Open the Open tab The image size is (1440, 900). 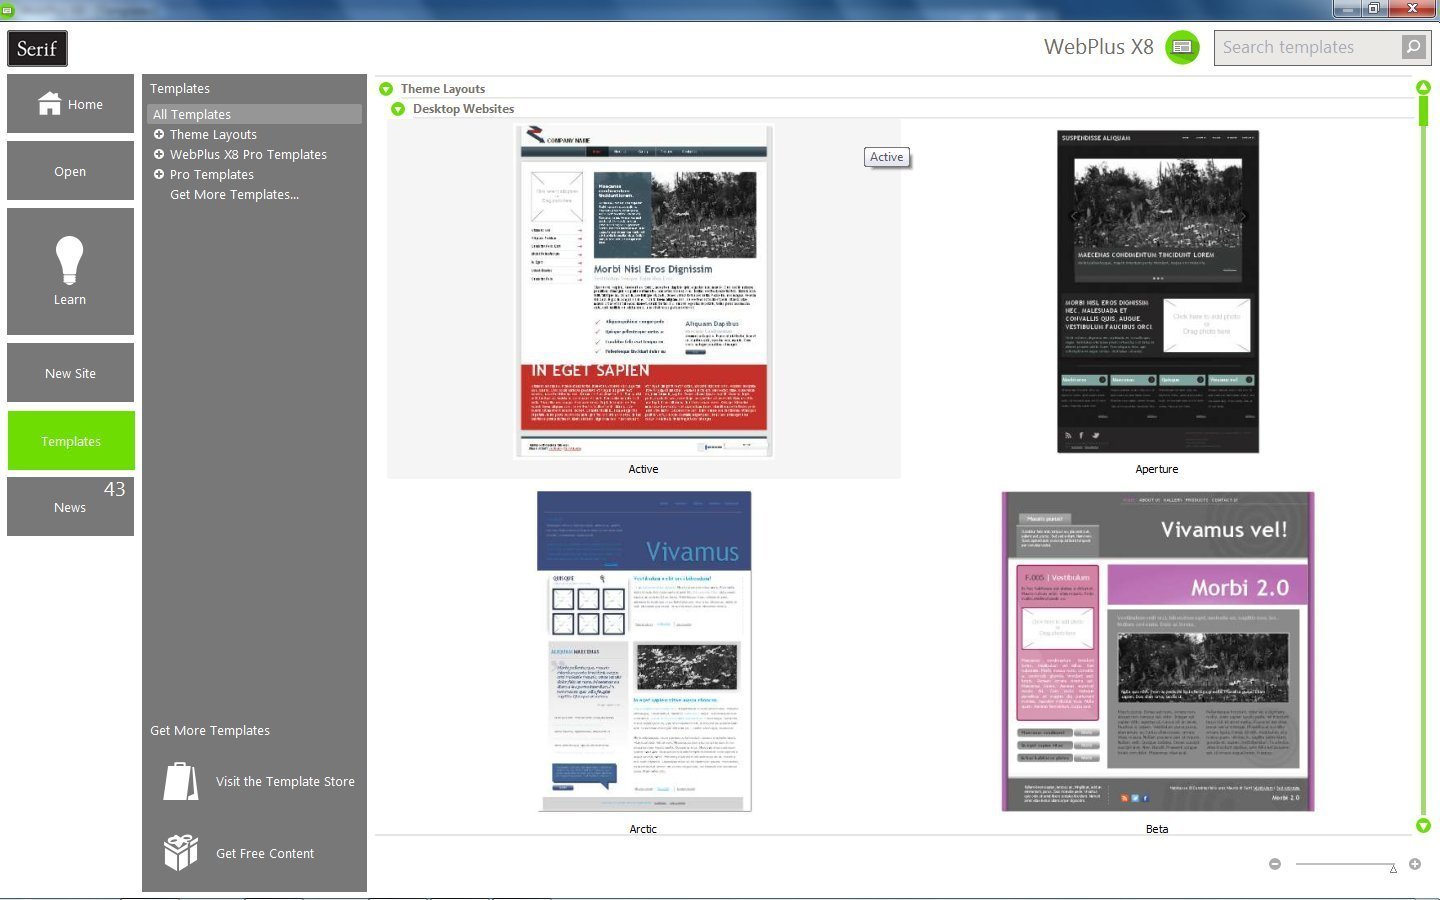point(70,171)
